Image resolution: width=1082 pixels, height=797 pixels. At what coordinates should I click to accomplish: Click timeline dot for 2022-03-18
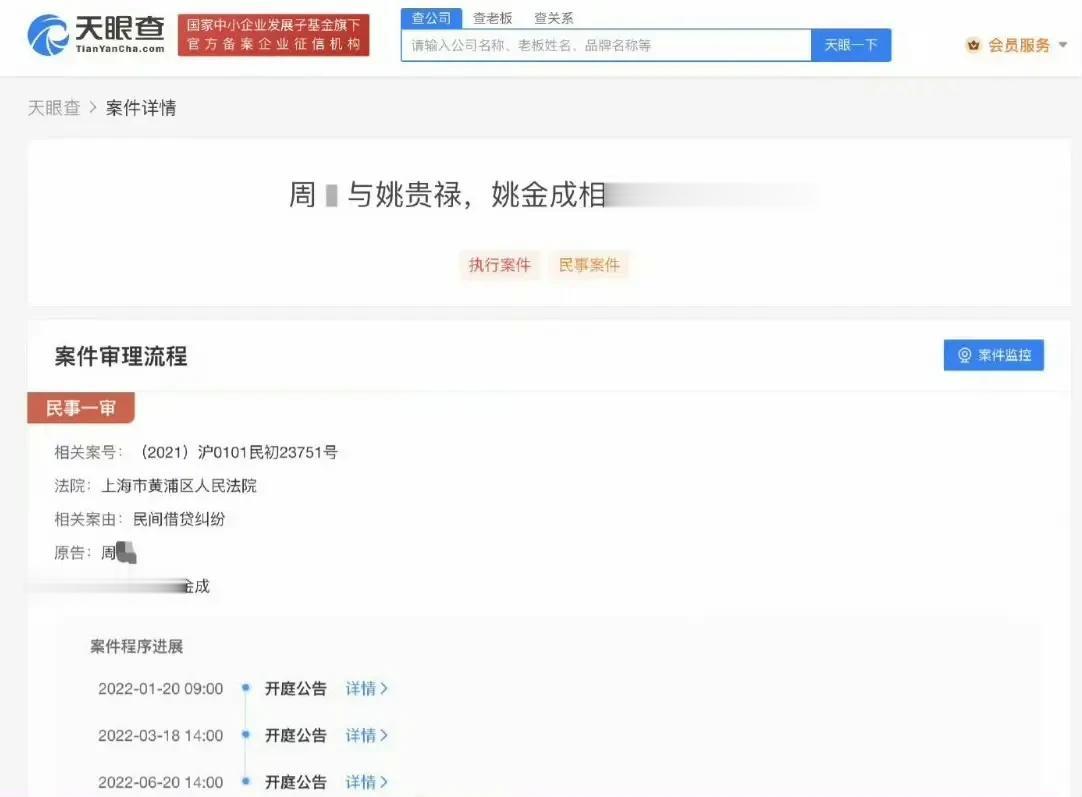point(246,734)
